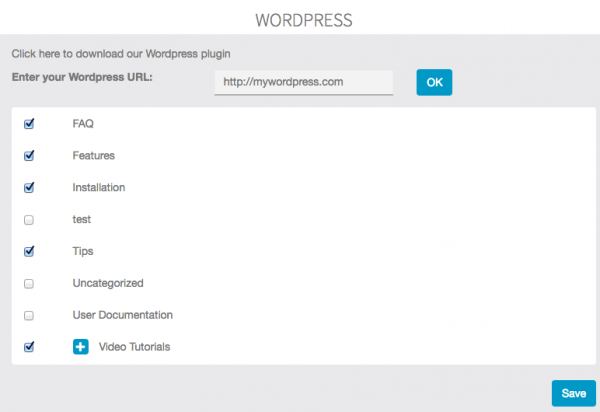Click the Tips category label

click(x=83, y=251)
